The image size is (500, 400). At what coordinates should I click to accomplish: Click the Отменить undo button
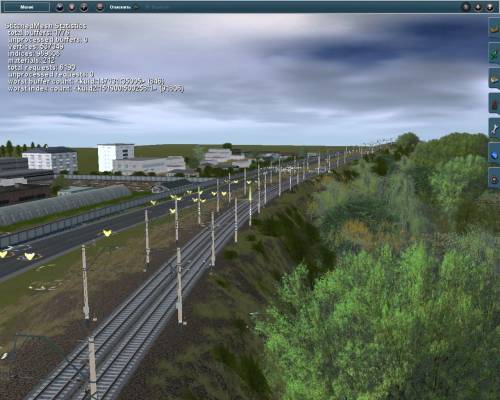tap(120, 7)
